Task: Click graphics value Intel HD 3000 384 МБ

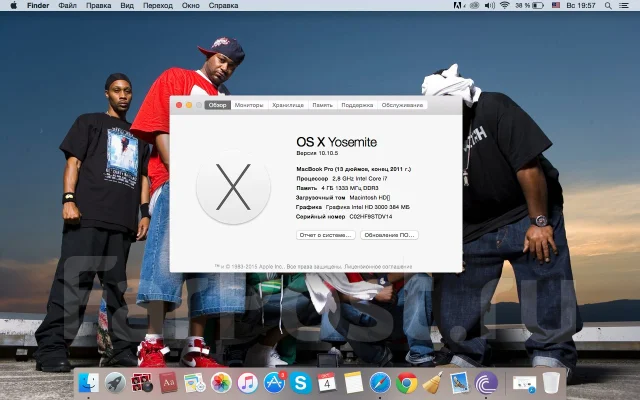Action: [x=367, y=207]
